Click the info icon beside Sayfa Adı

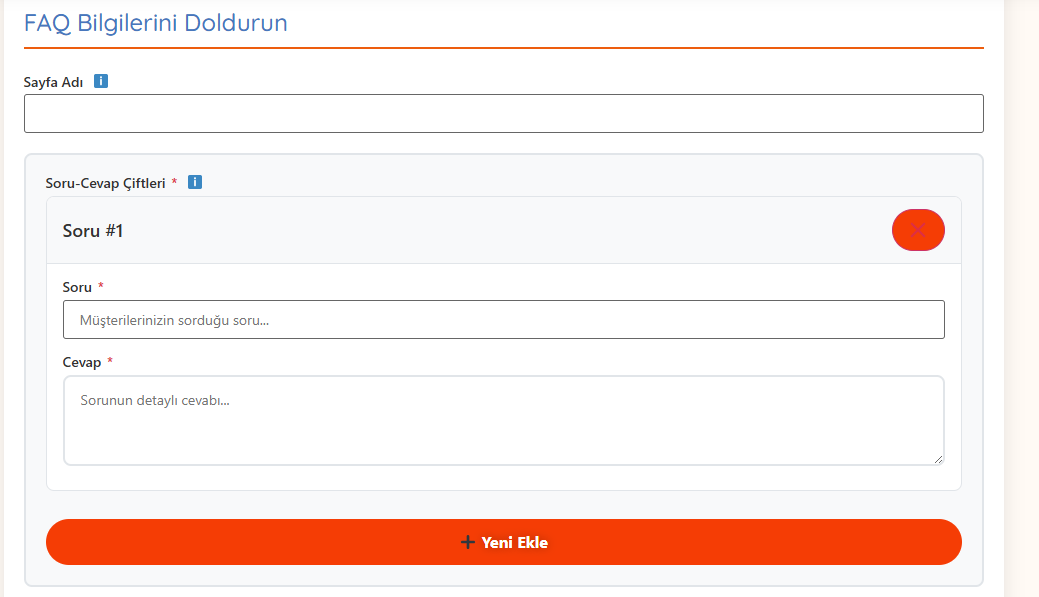(x=101, y=81)
